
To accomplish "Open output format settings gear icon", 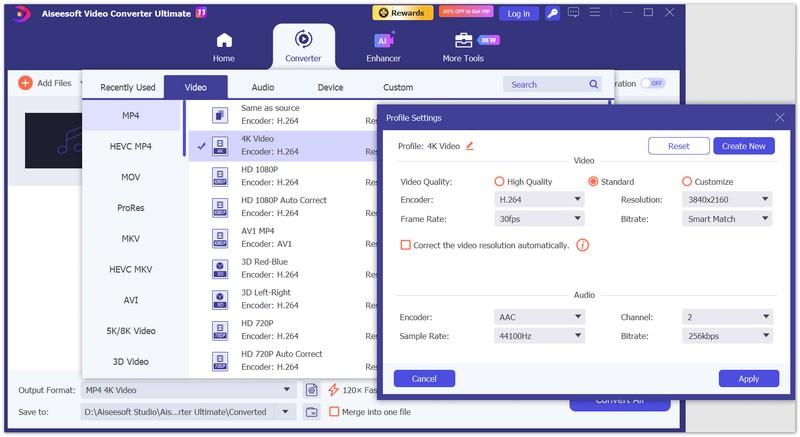I will coord(311,390).
